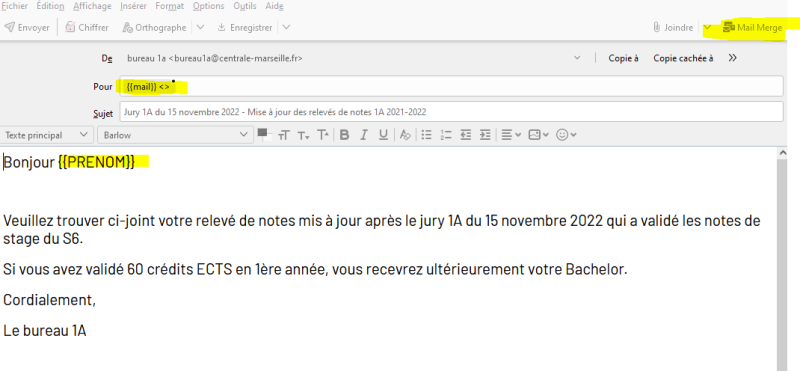Remove text formatting with the eraser icon
The height and width of the screenshot is (371, 800).
point(405,135)
